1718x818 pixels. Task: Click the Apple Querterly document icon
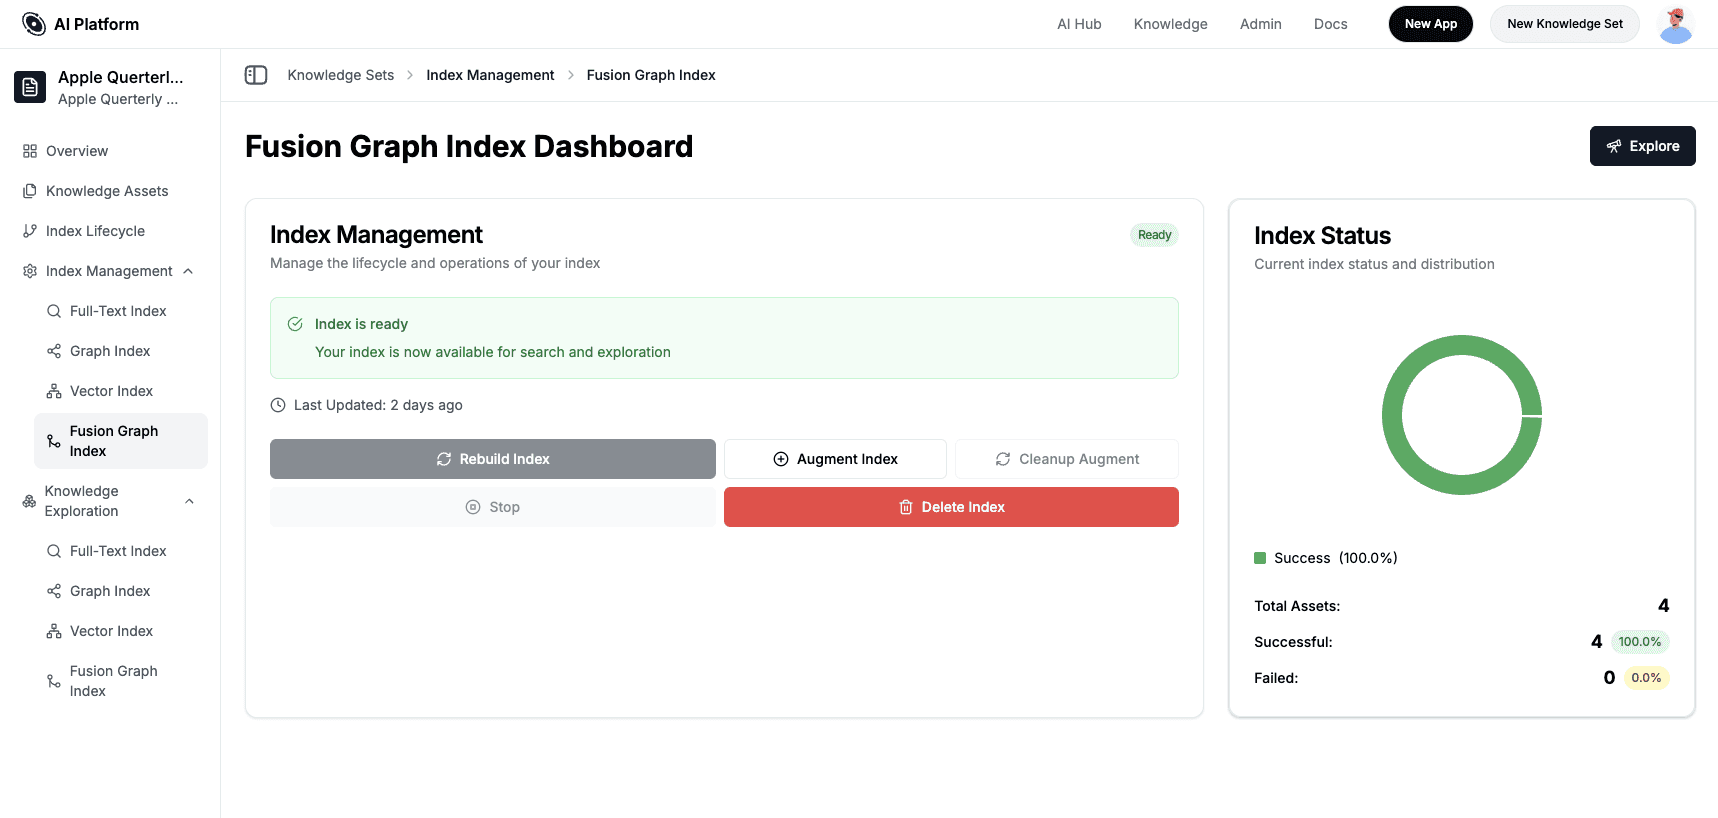[x=30, y=87]
